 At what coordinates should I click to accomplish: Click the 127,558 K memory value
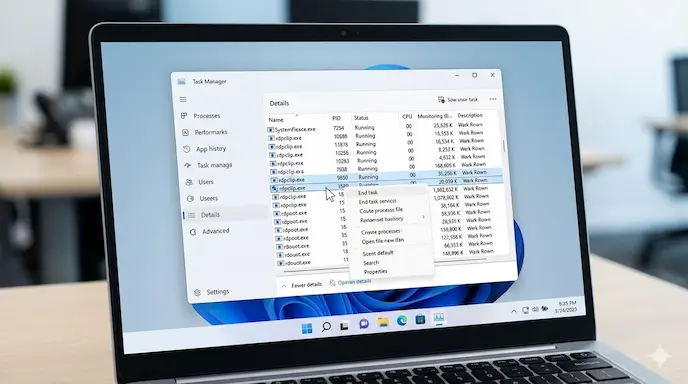coord(452,237)
